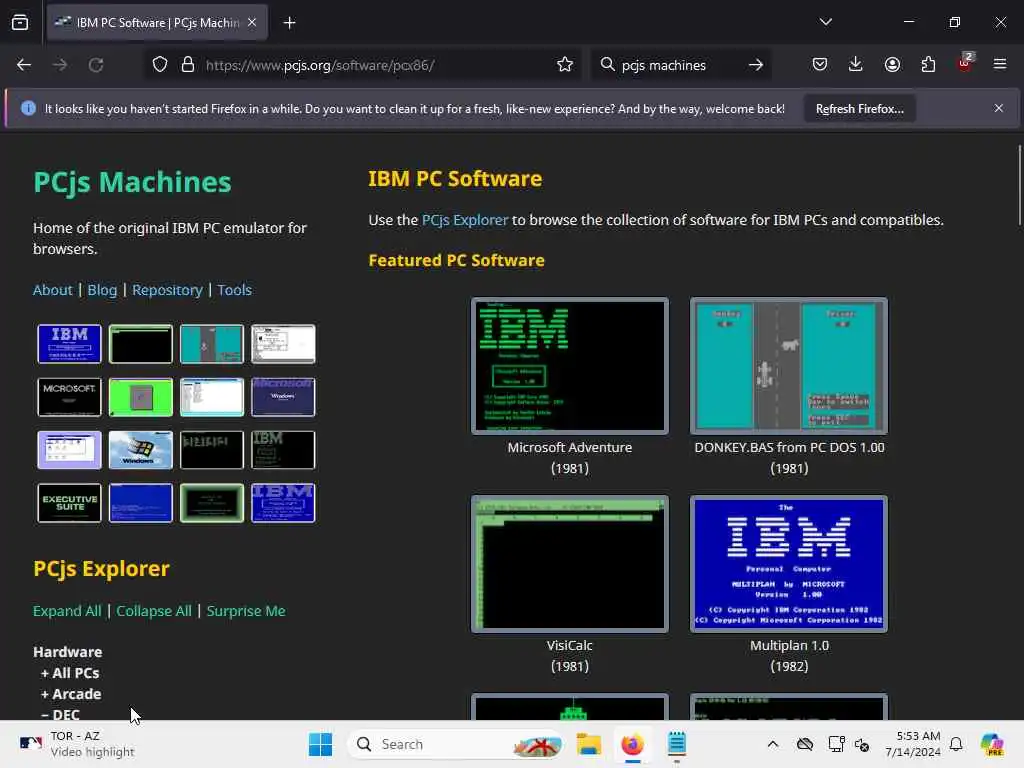
Task: Click the 'DONKEY.BAS from PC DOS 1.00' caption
Action: pos(789,447)
